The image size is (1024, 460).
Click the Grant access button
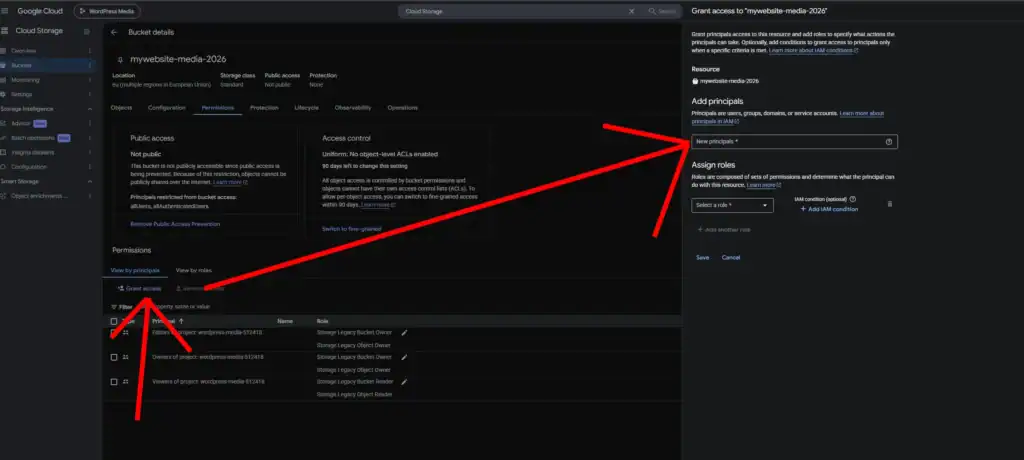point(139,288)
